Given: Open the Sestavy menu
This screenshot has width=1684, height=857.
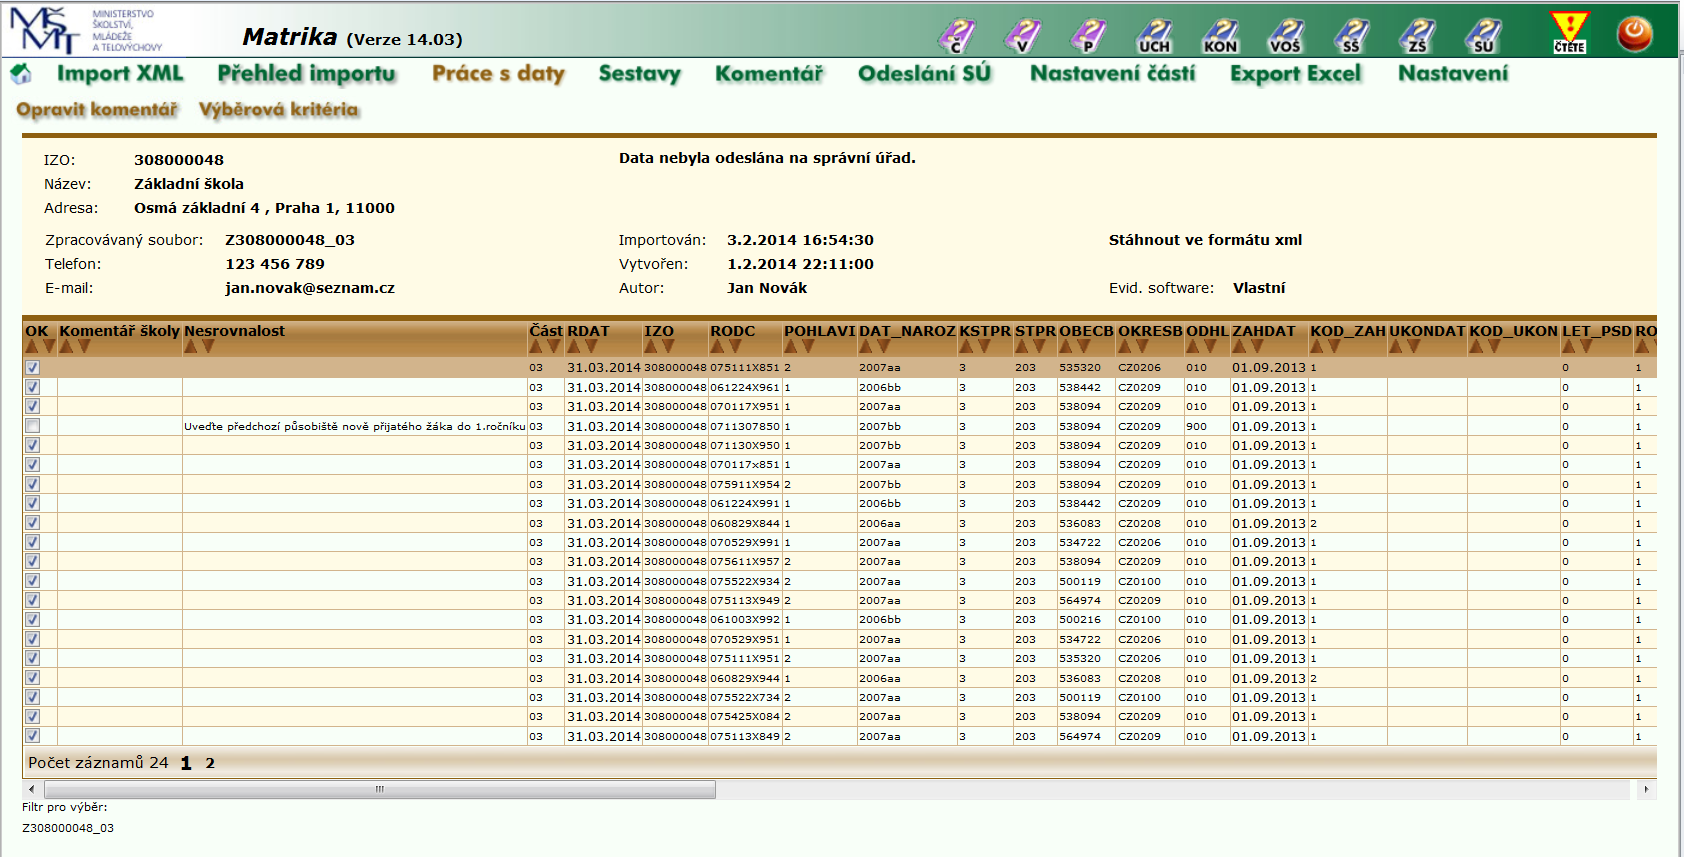Looking at the screenshot, I should pyautogui.click(x=639, y=73).
